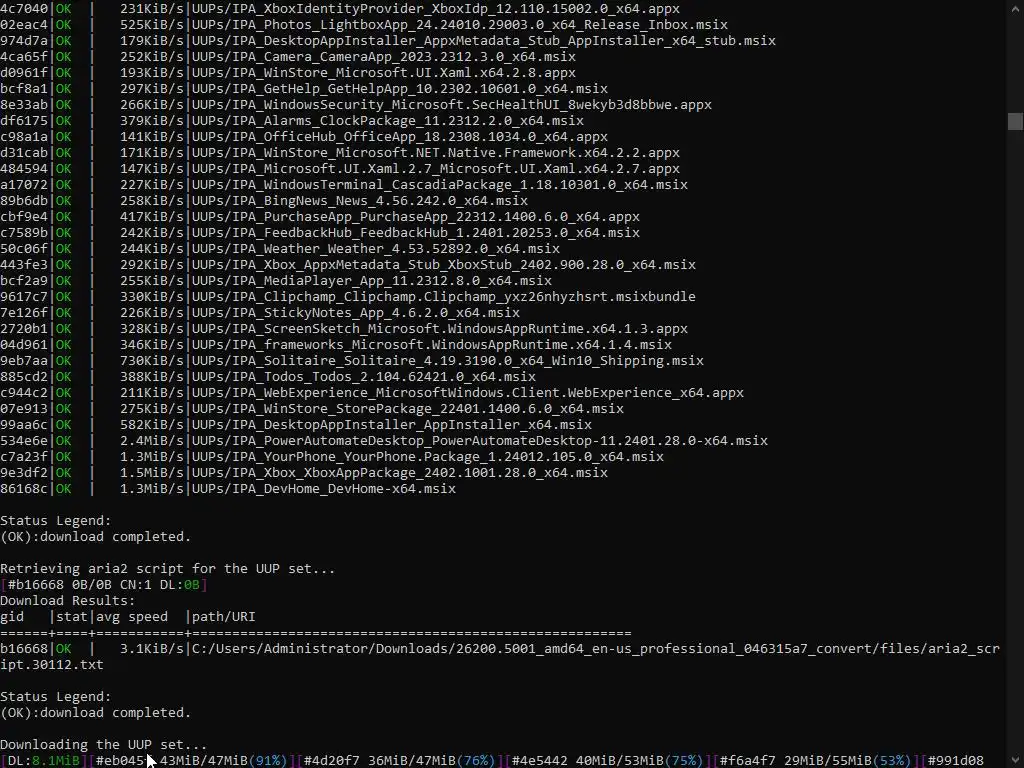This screenshot has height=768, width=1024.
Task: Click the 'path/URI' column header
Action: (x=223, y=616)
